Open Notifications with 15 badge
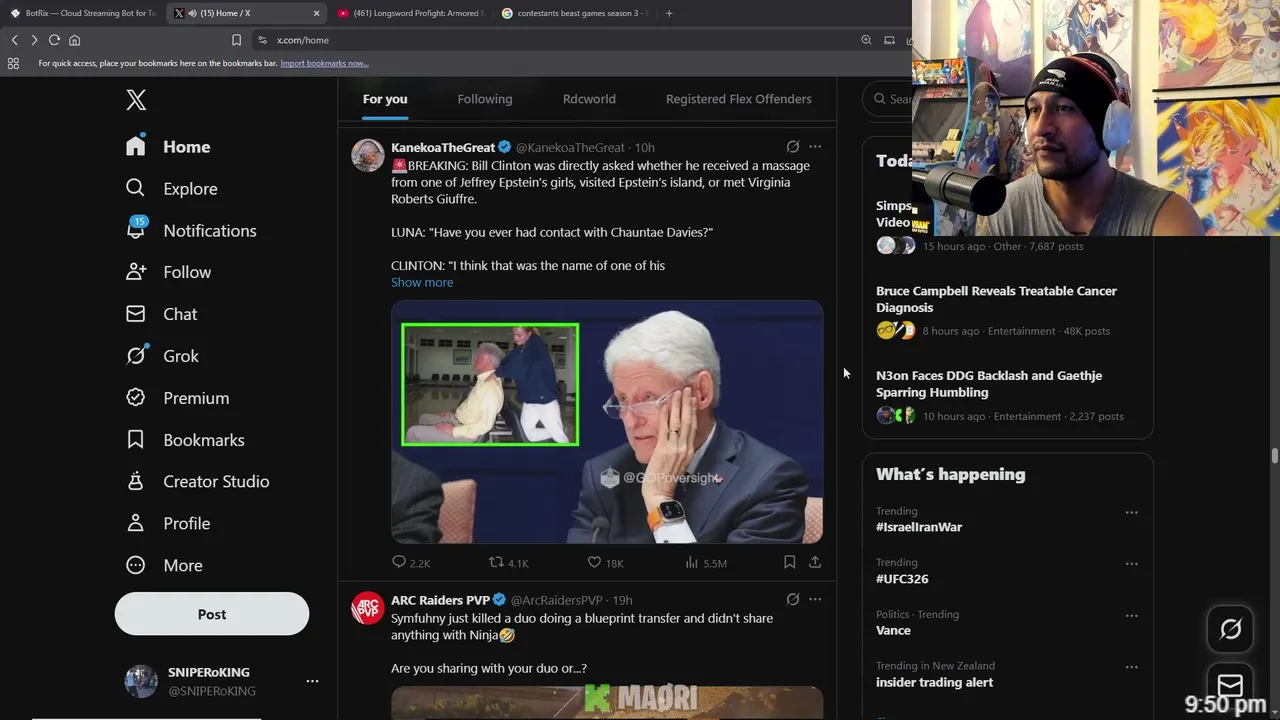Screen dimensions: 1280x720 point(191,230)
